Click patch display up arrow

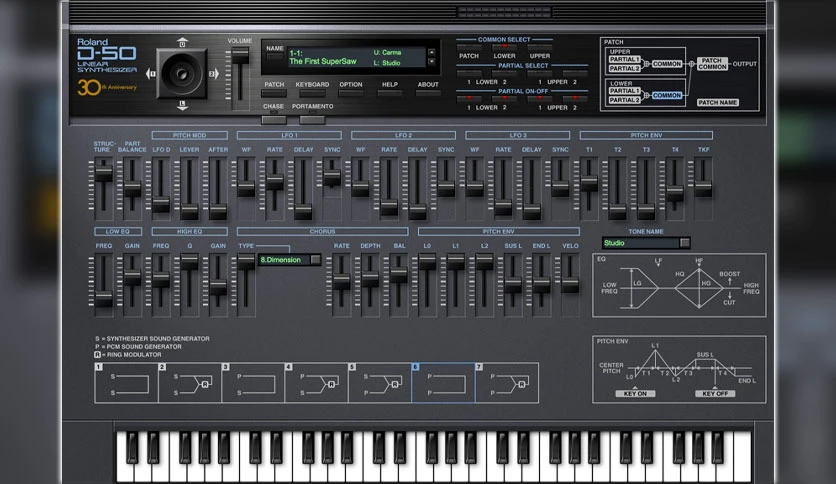[x=431, y=53]
